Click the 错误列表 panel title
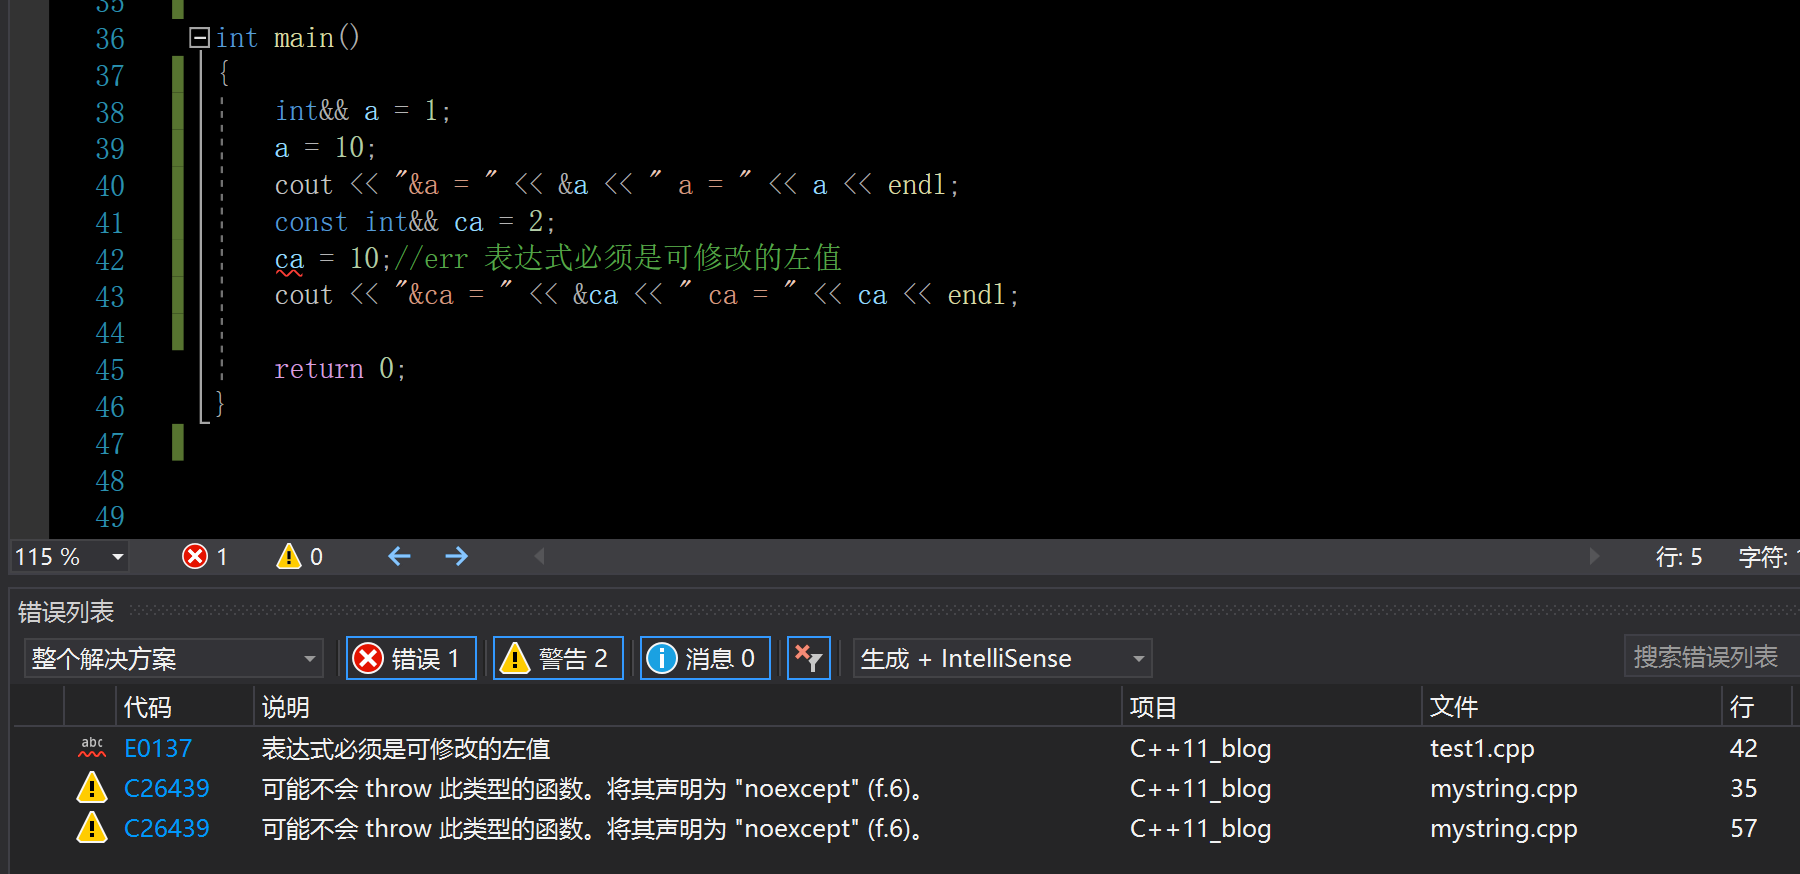The image size is (1800, 874). coord(66,611)
